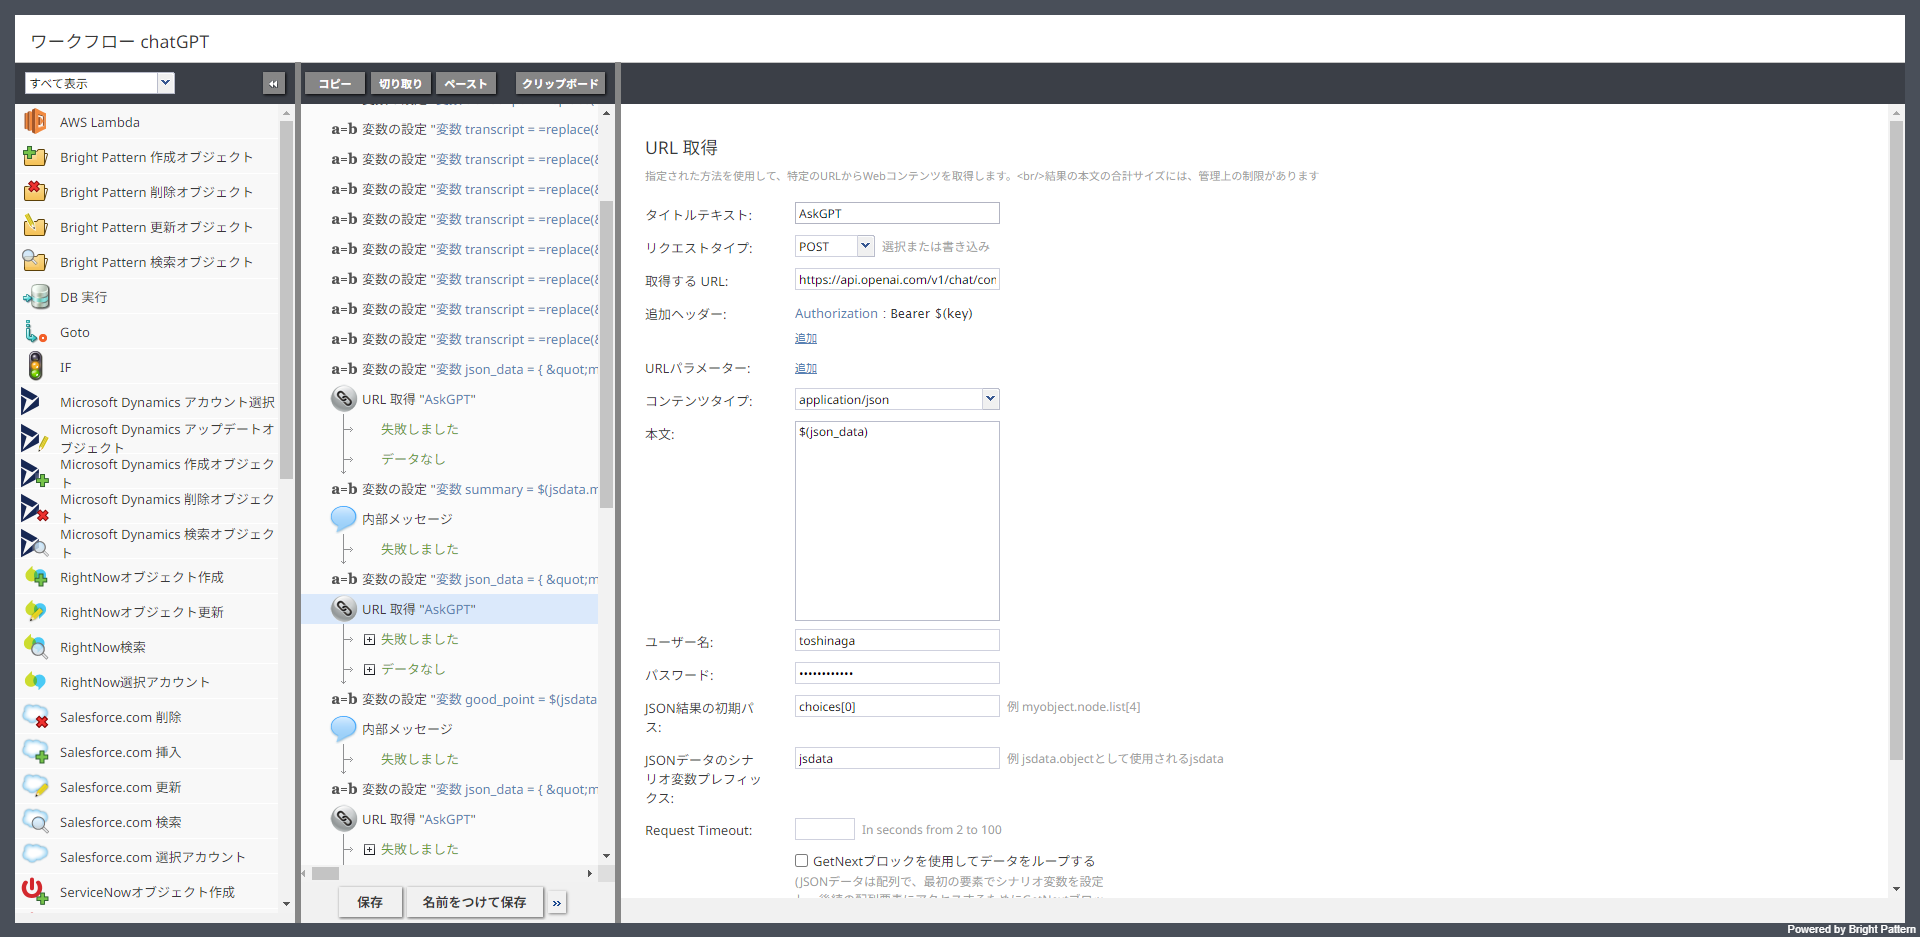This screenshot has height=937, width=1920.
Task: Open the クリップボード toolbar item
Action: point(559,83)
